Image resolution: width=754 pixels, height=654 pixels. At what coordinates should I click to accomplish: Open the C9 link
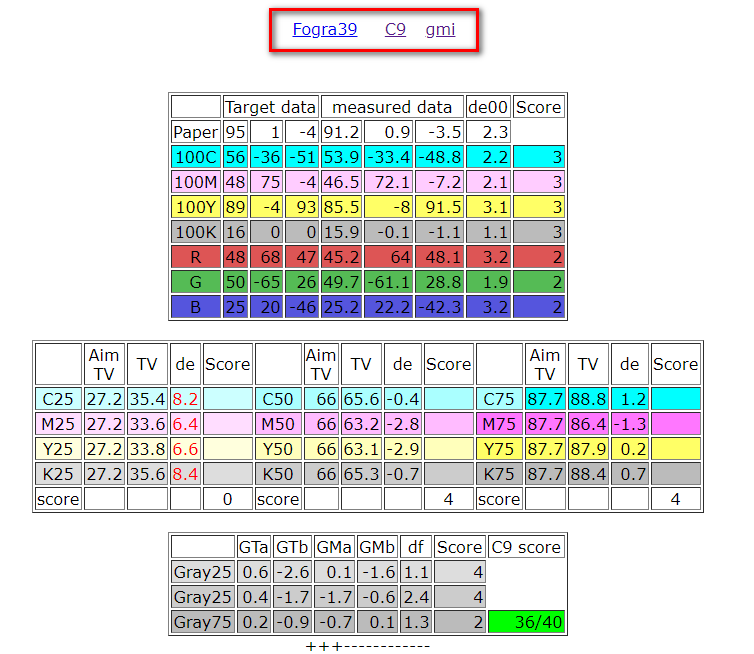tap(395, 29)
